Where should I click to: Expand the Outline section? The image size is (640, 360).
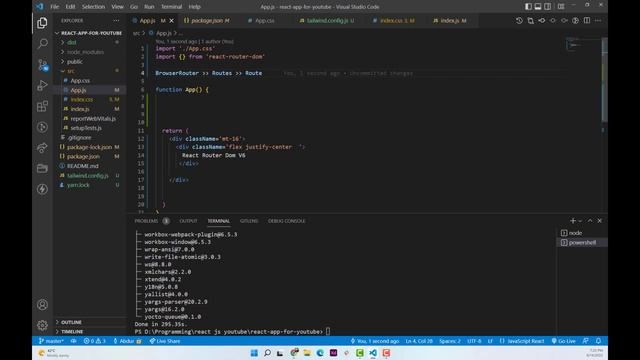point(89,322)
